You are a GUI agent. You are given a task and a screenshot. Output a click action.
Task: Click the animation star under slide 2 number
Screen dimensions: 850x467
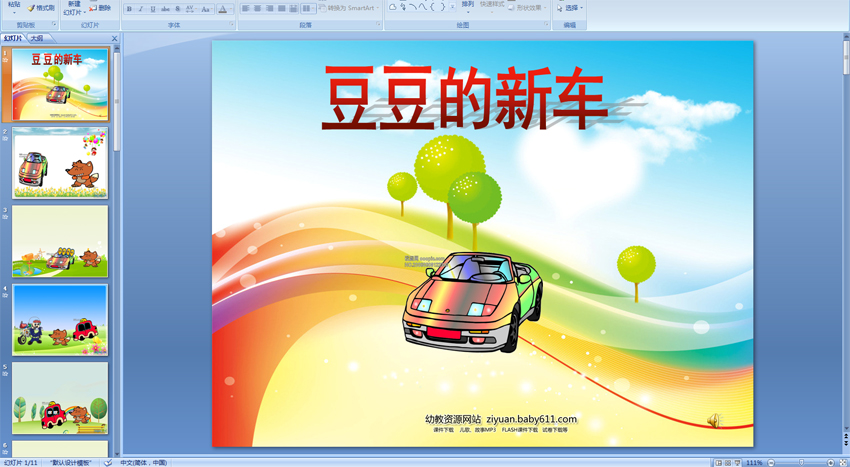(5, 139)
